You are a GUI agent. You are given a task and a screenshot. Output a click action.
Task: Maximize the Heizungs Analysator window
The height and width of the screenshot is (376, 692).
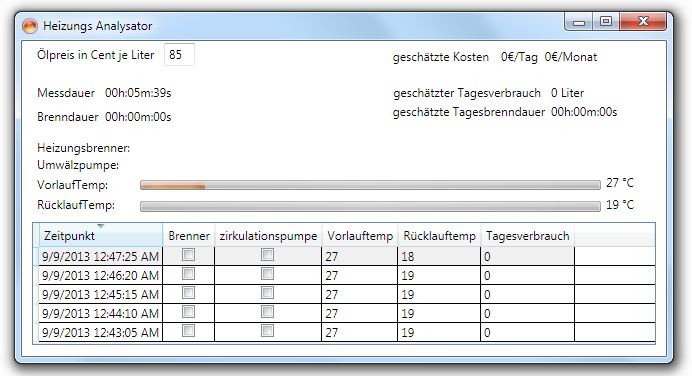[606, 22]
